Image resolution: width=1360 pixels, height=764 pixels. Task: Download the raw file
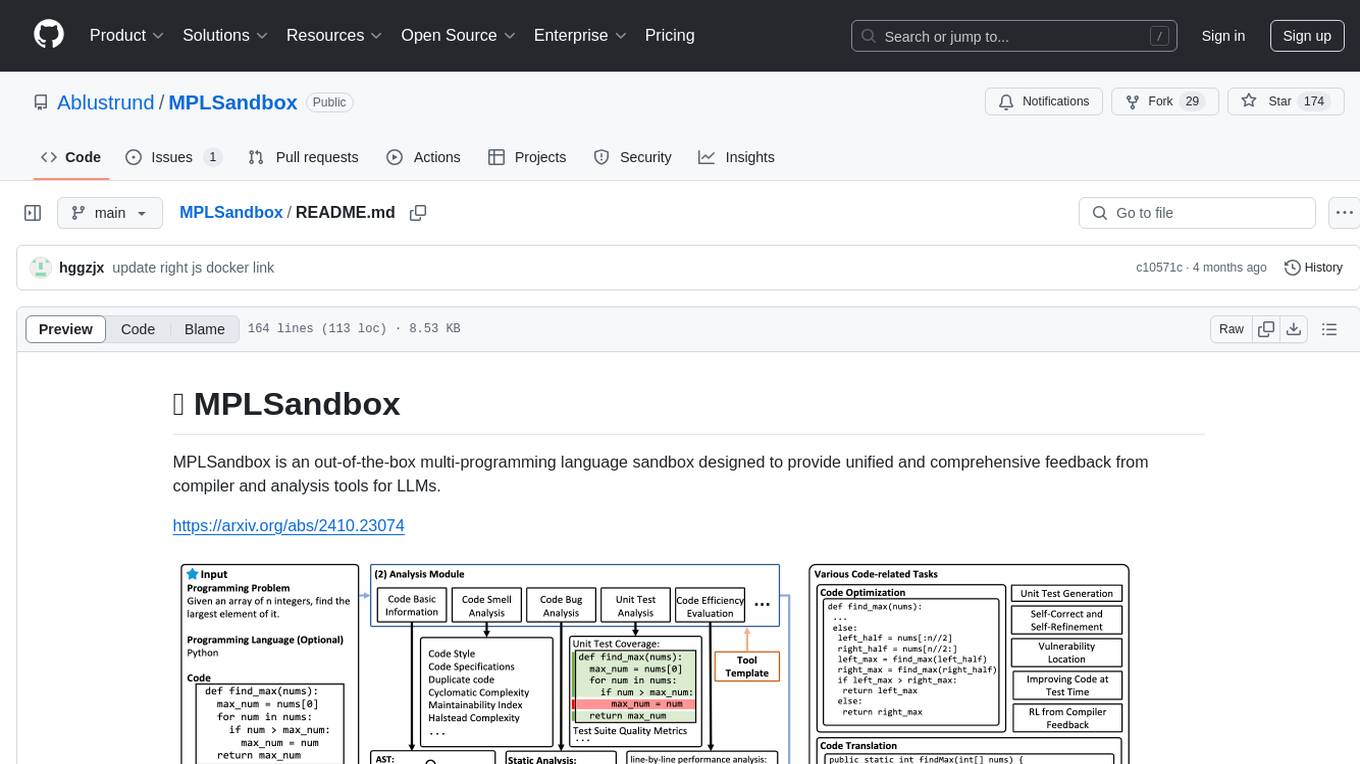click(1293, 329)
